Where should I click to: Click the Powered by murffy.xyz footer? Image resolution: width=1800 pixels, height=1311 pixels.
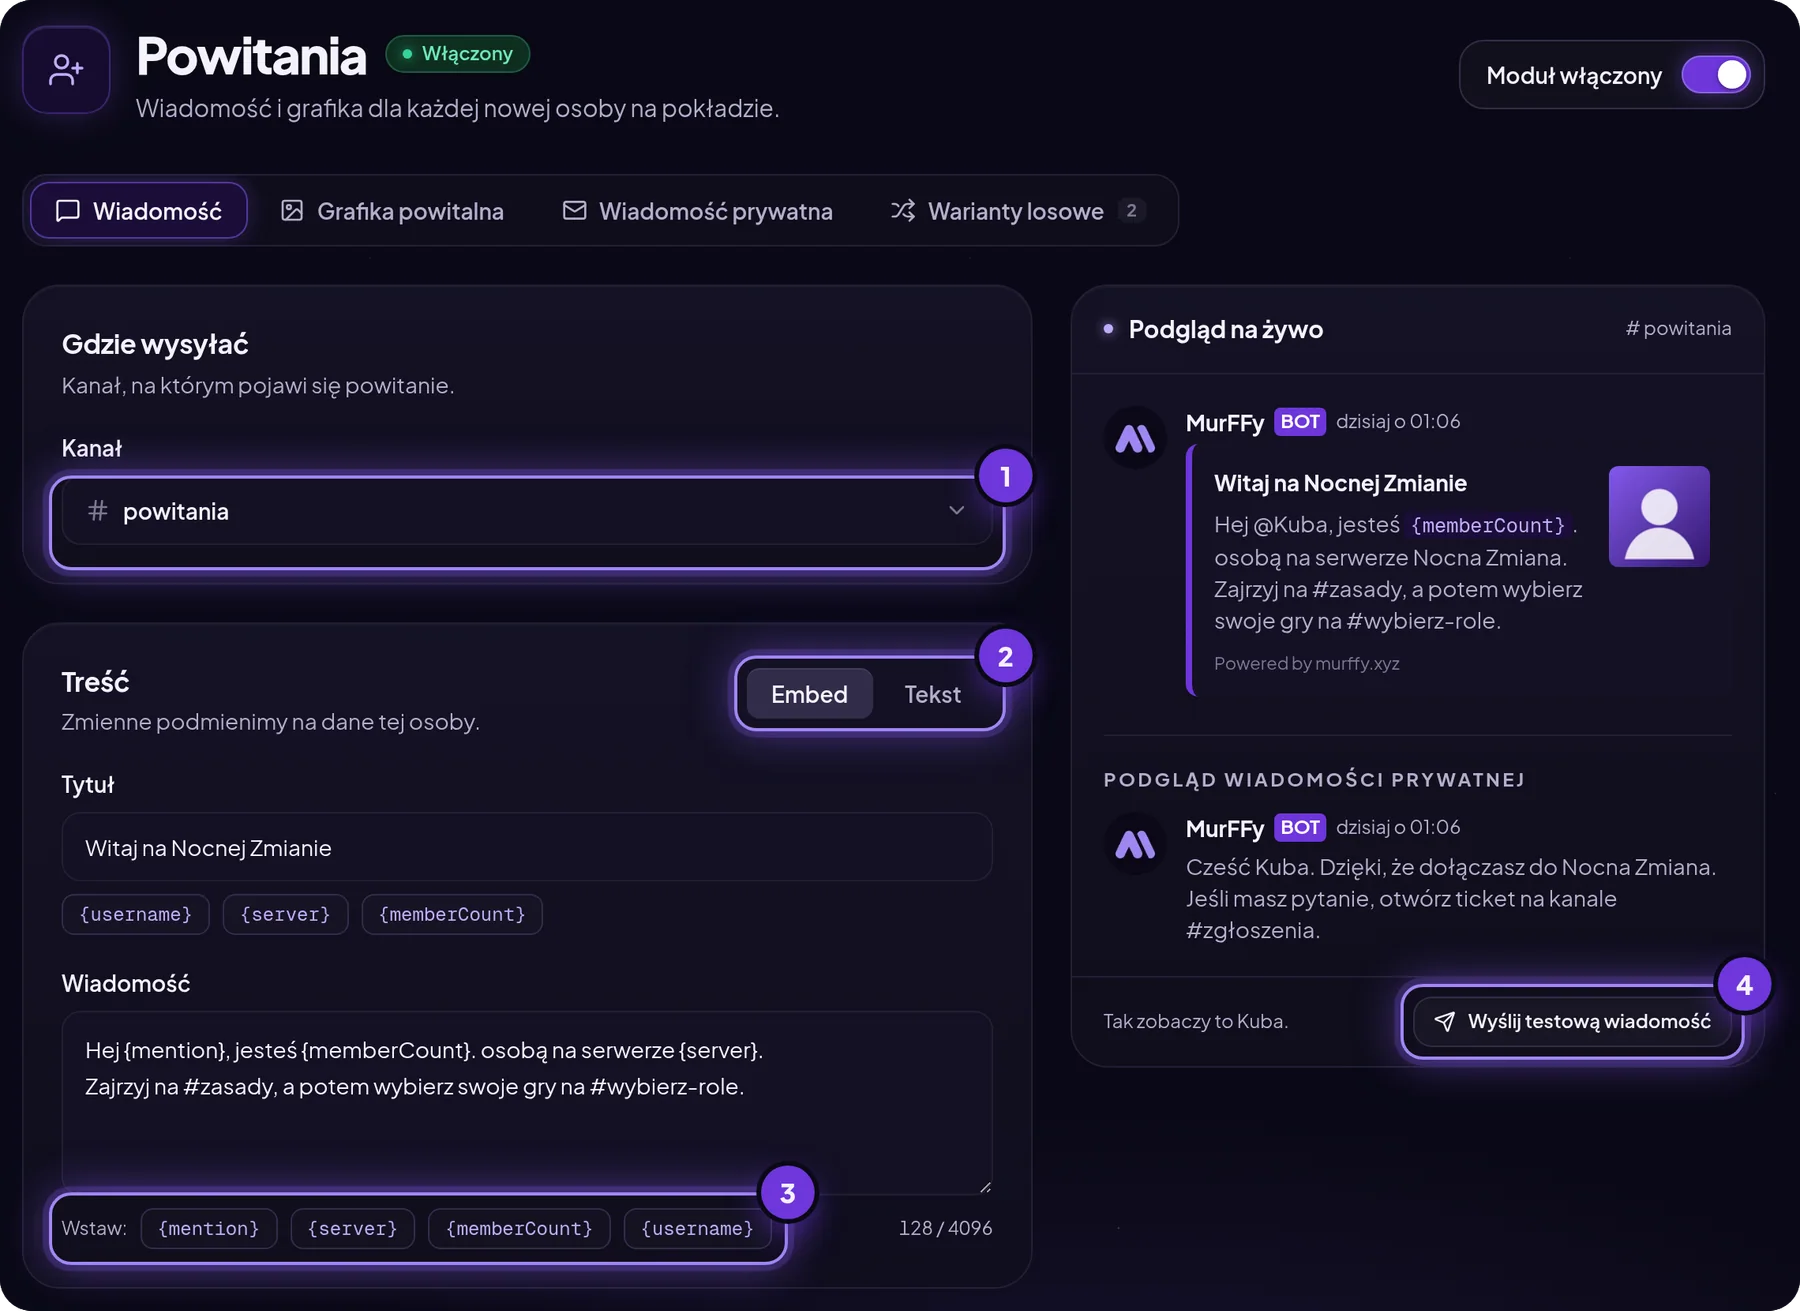(1307, 663)
